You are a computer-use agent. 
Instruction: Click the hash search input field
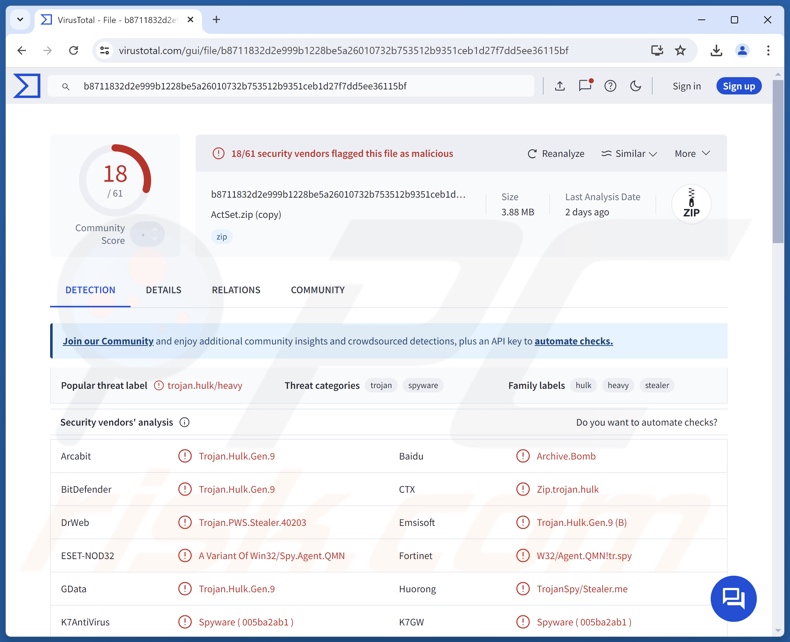[x=300, y=86]
